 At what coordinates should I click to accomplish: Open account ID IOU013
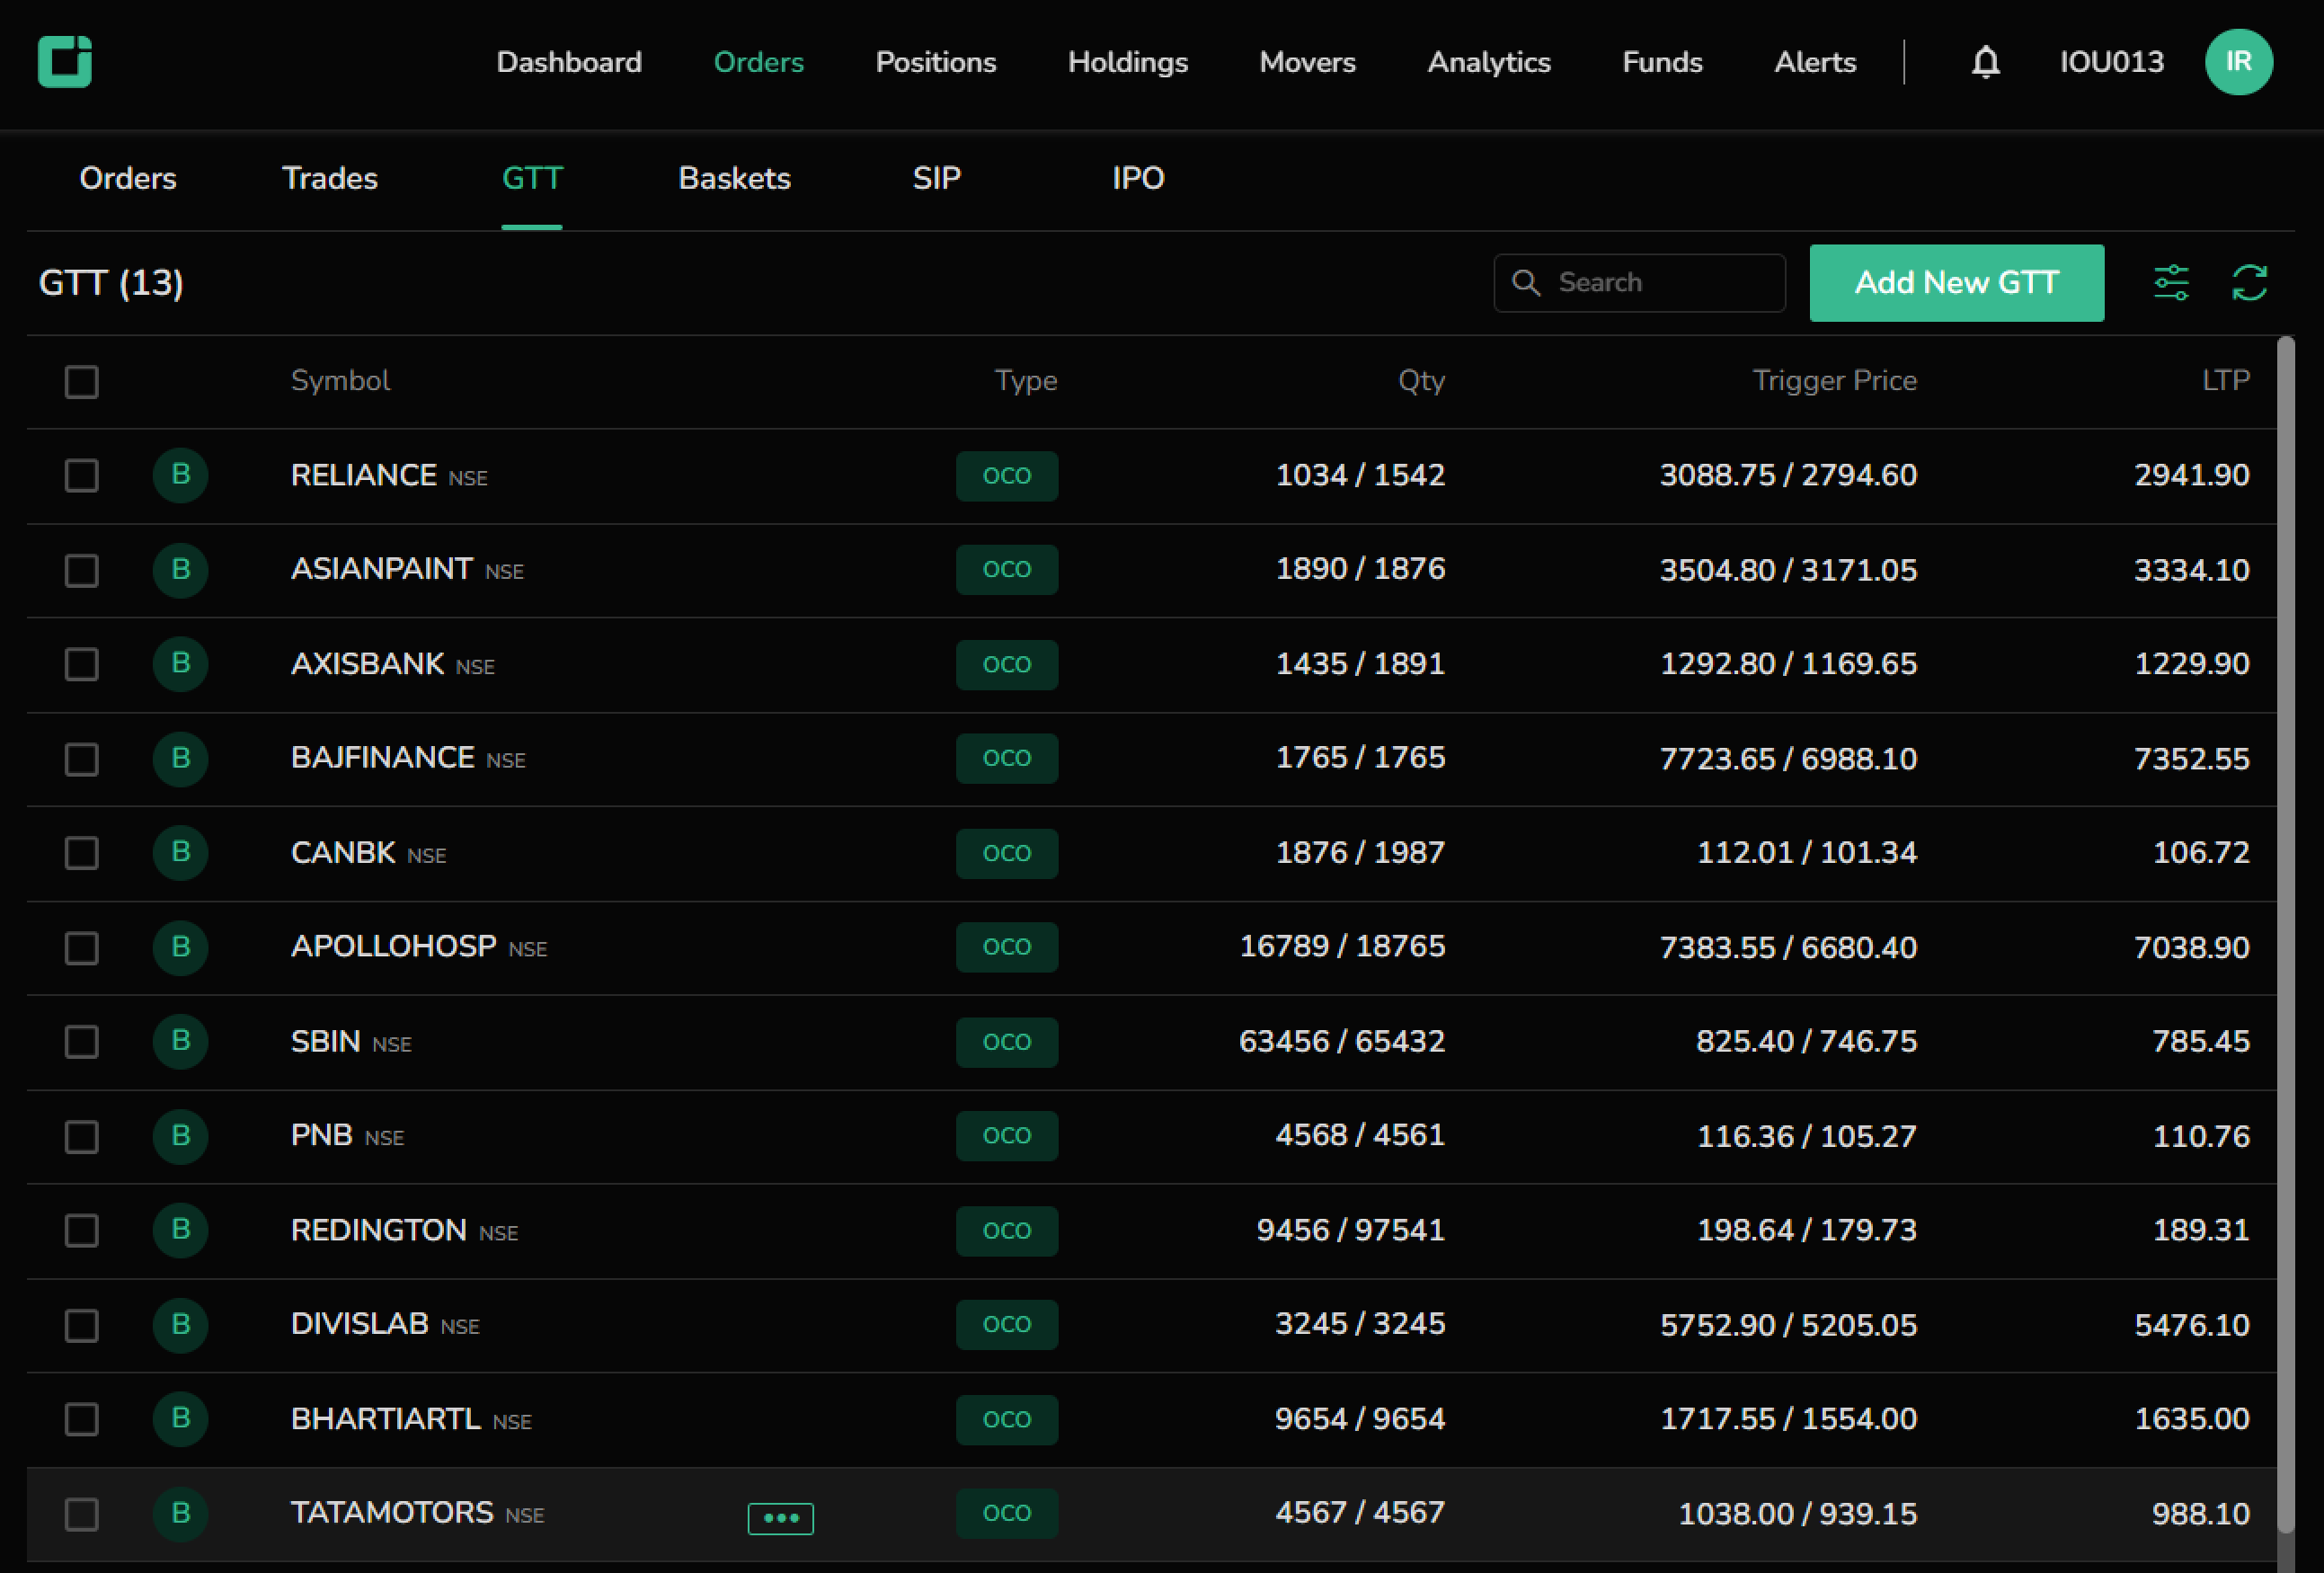2111,62
